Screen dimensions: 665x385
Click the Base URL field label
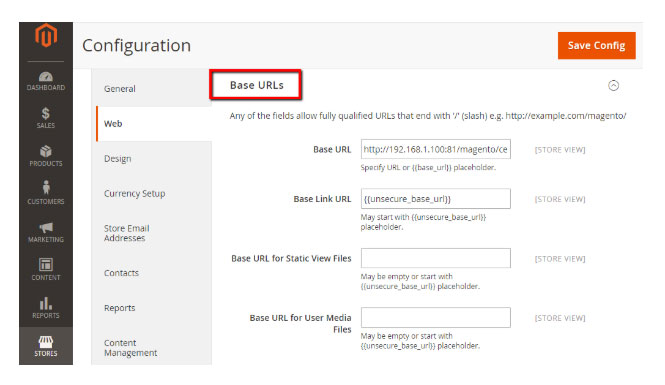pos(332,150)
